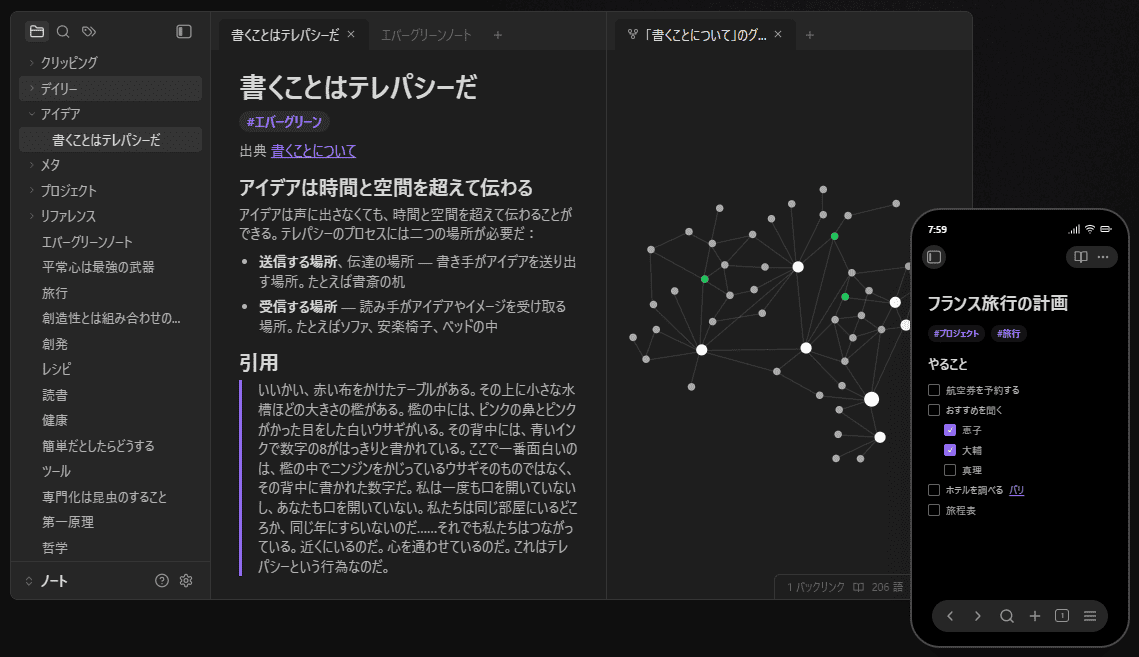Follow the パリ link on the phone note

point(1017,489)
